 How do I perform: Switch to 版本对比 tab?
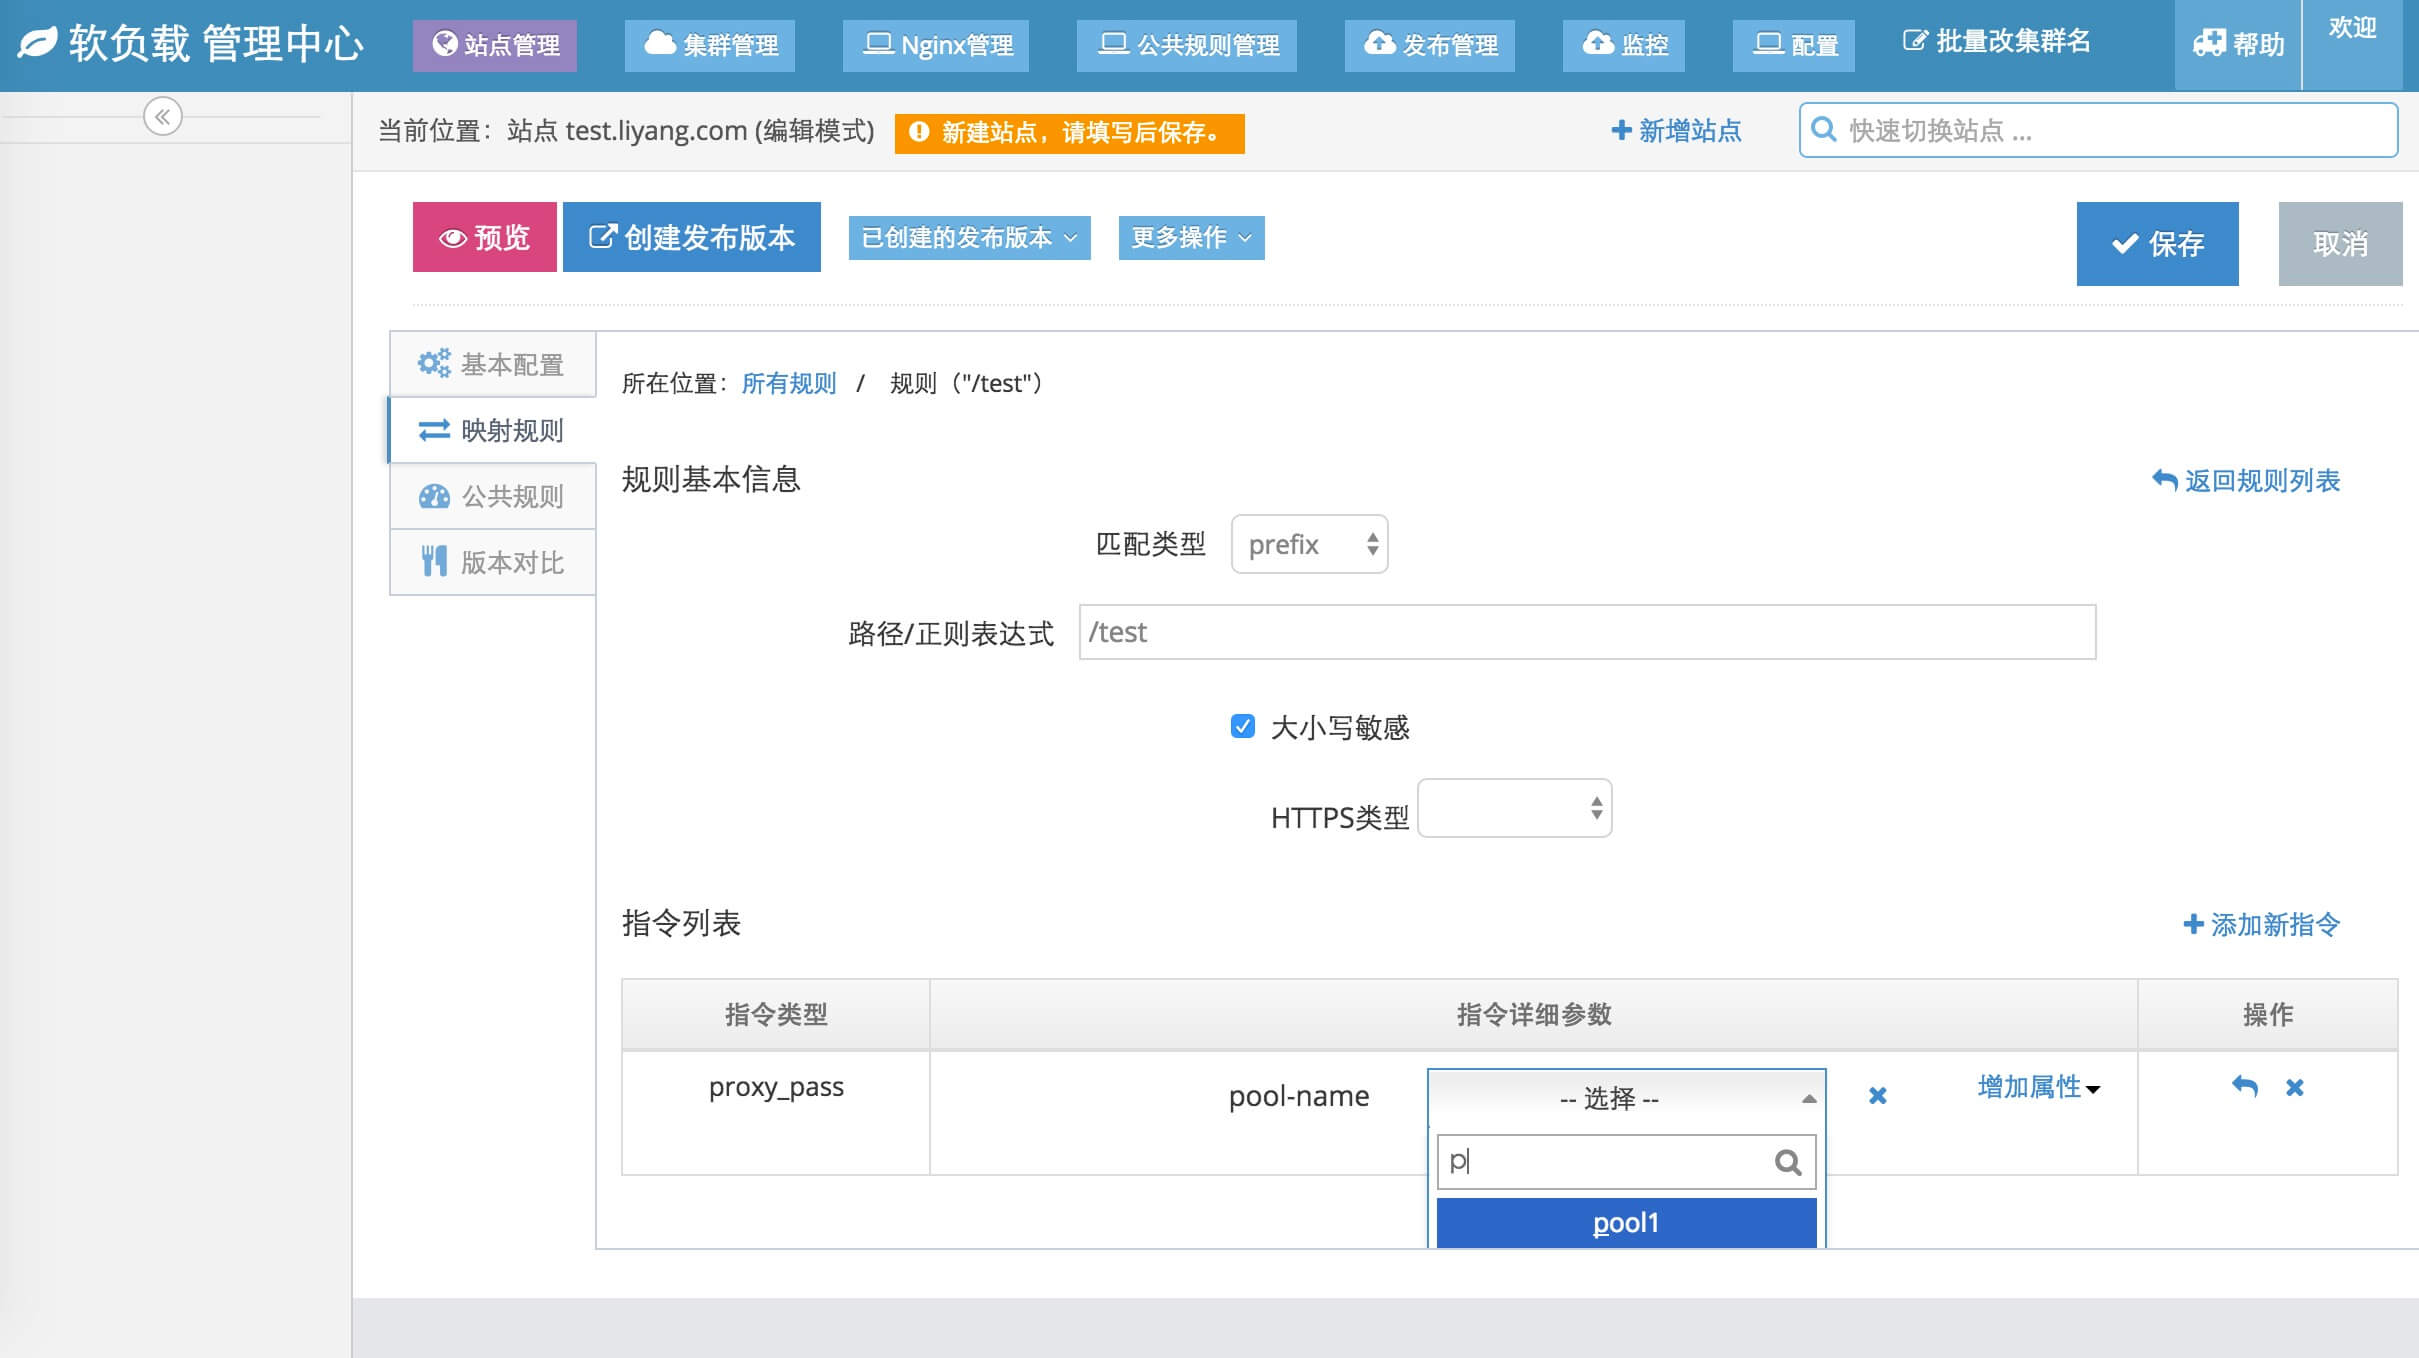[x=493, y=562]
